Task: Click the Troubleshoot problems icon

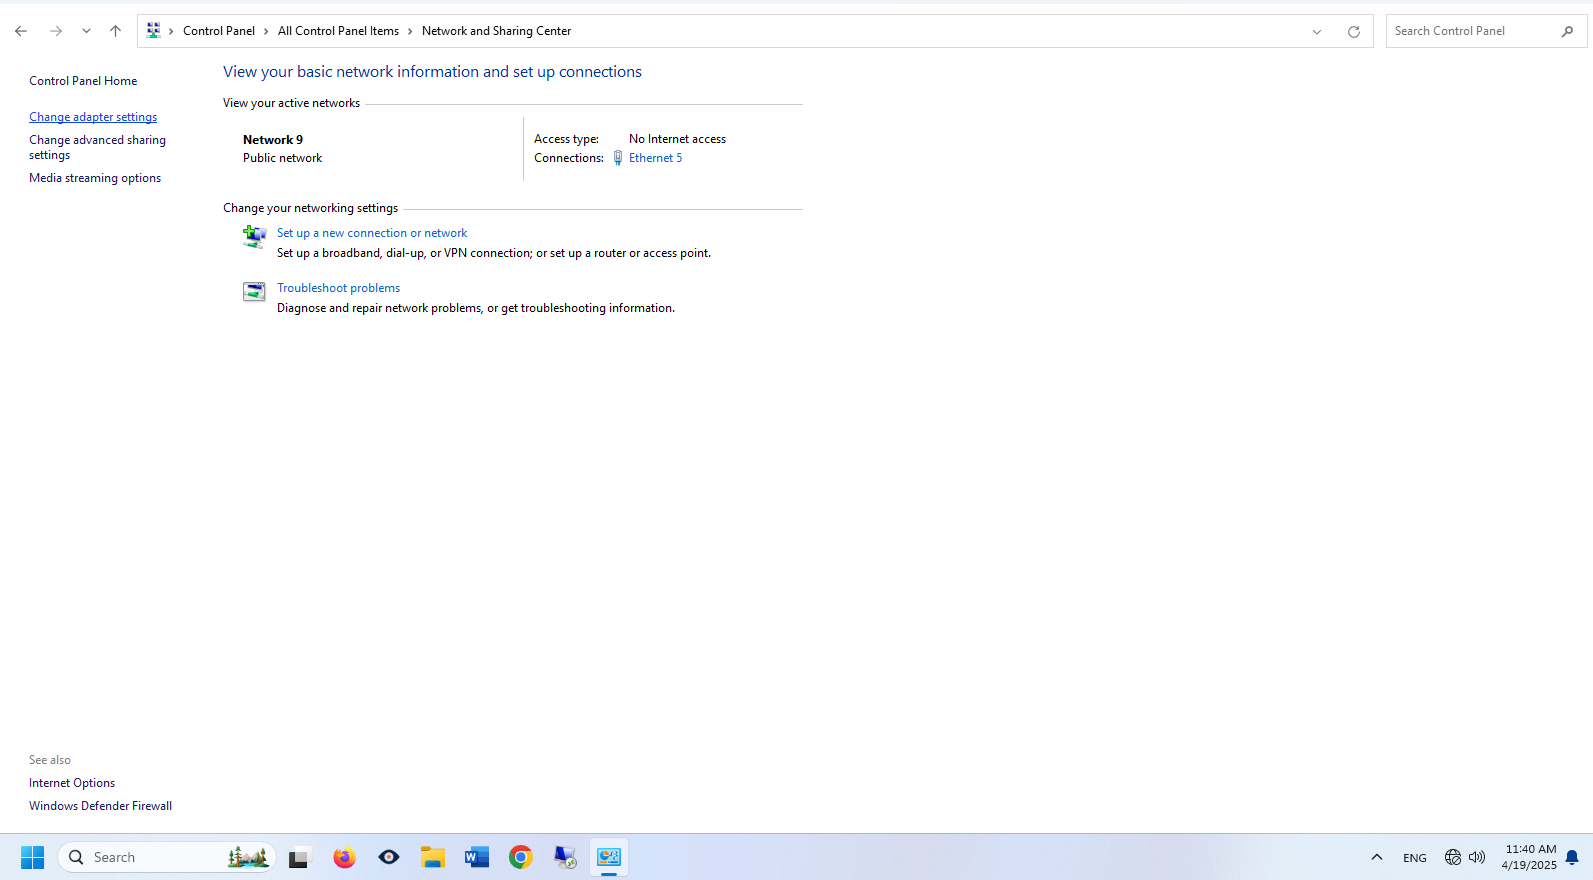Action: [254, 291]
